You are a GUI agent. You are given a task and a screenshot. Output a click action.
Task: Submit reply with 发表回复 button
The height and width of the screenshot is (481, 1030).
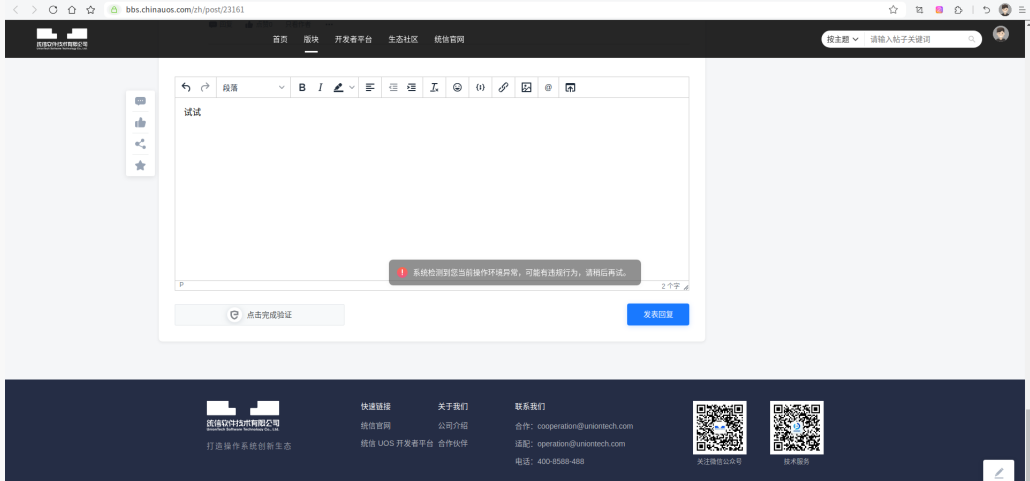coord(658,315)
